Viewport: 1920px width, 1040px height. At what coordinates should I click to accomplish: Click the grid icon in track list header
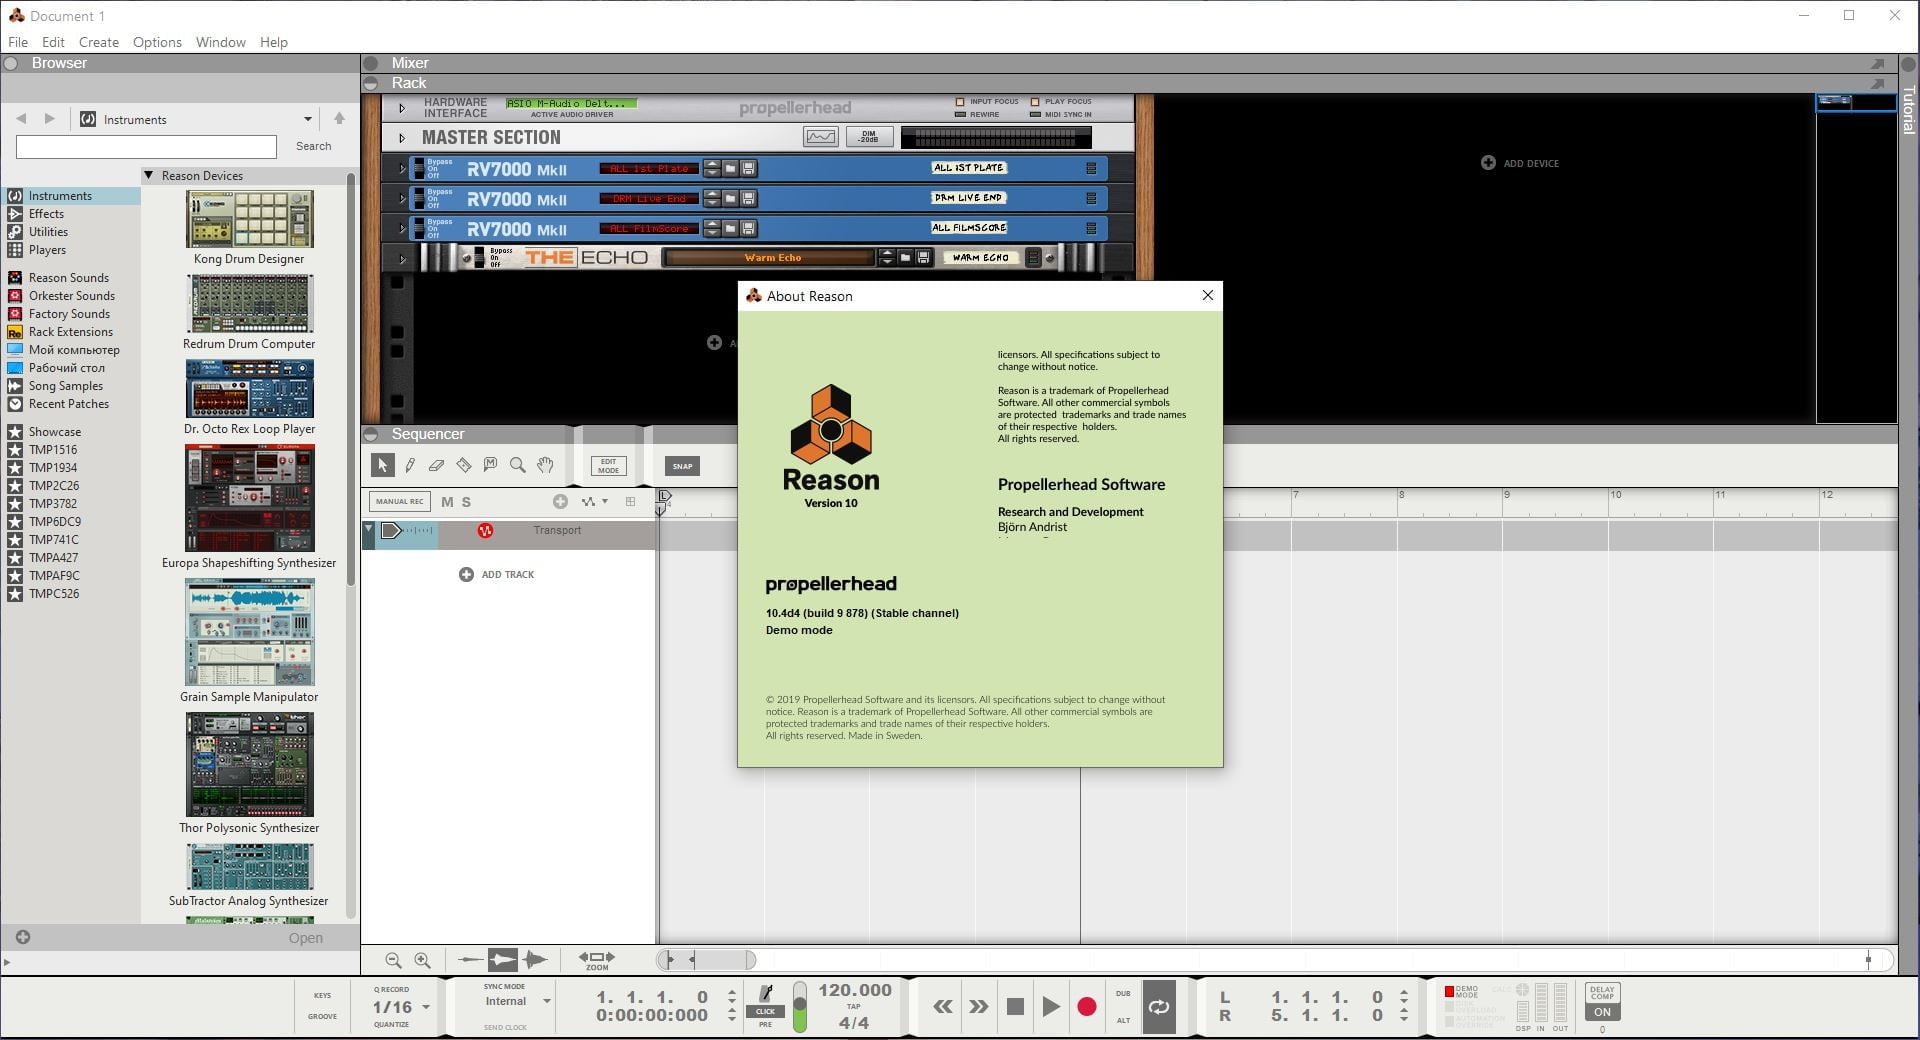630,501
